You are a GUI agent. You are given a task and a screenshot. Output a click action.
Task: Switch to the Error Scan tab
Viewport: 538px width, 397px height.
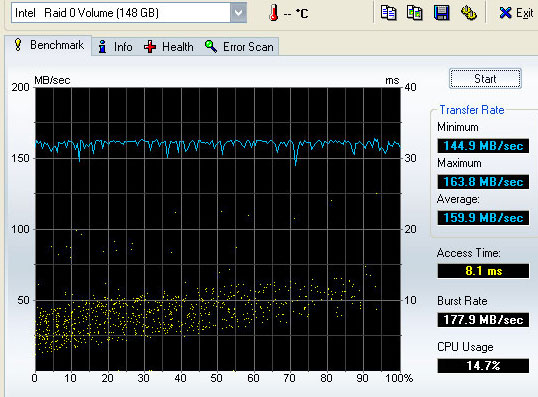239,47
